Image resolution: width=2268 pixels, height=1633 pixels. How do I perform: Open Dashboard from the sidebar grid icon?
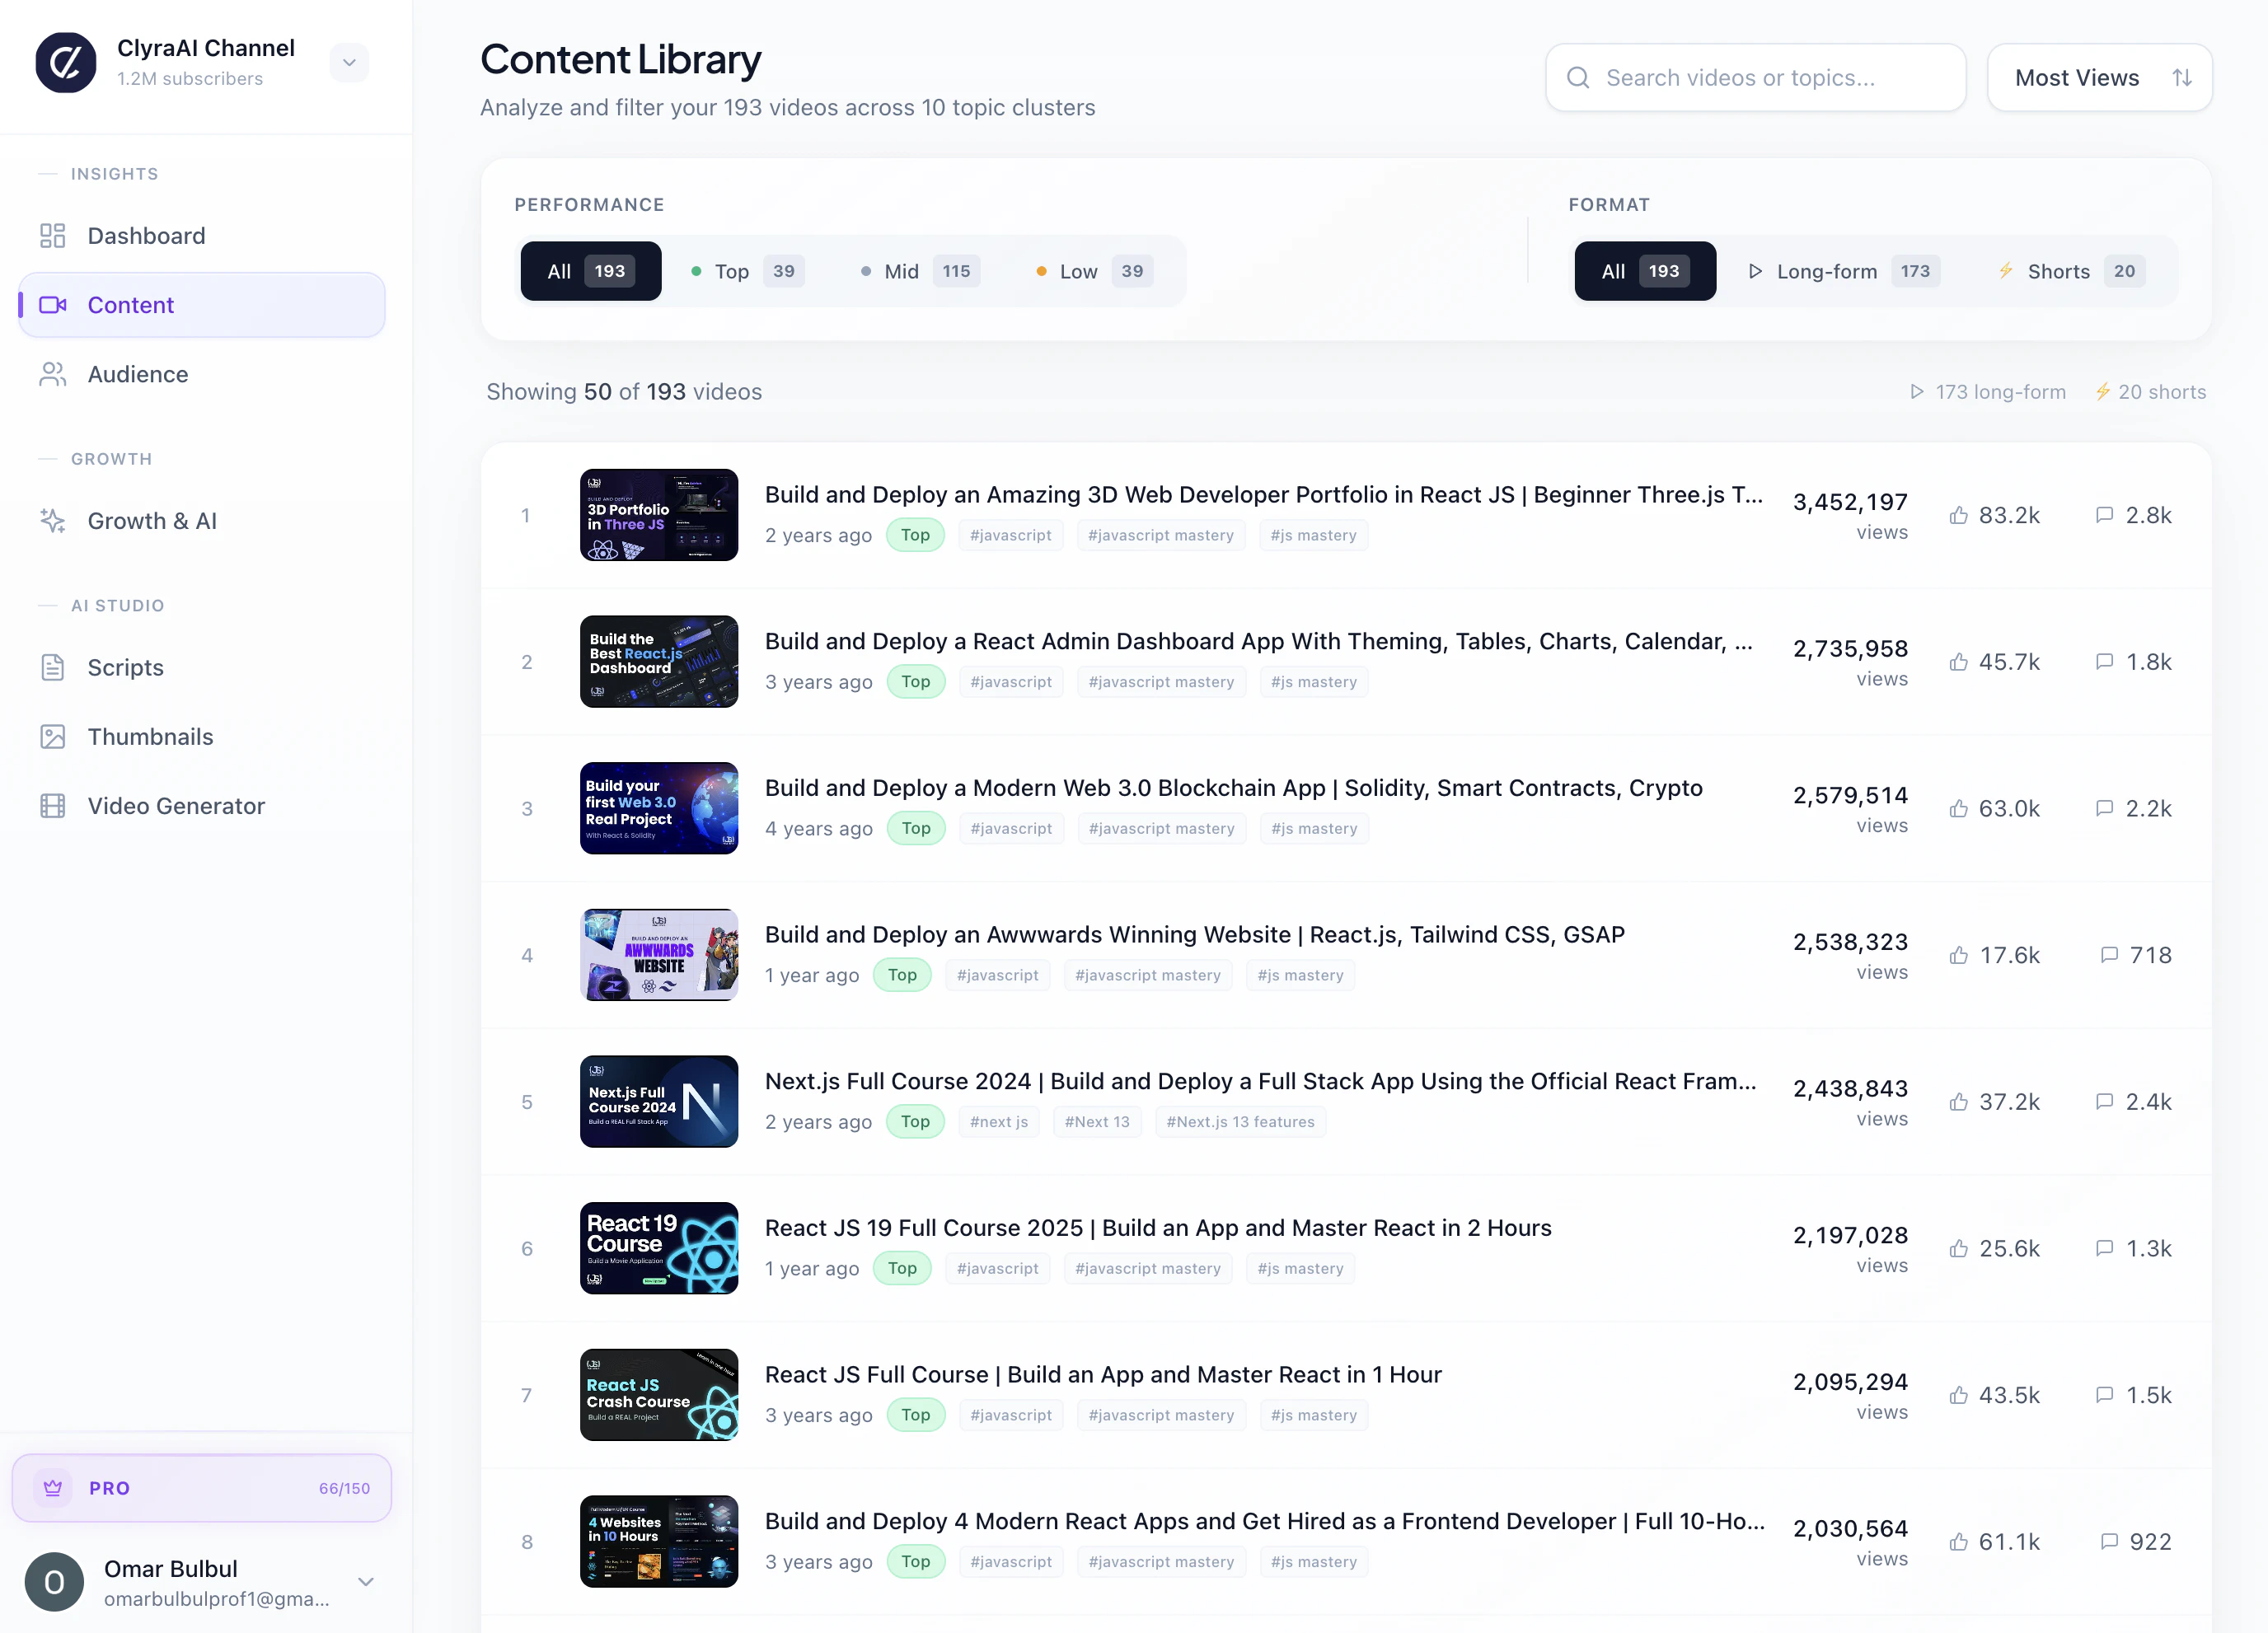coord(52,236)
